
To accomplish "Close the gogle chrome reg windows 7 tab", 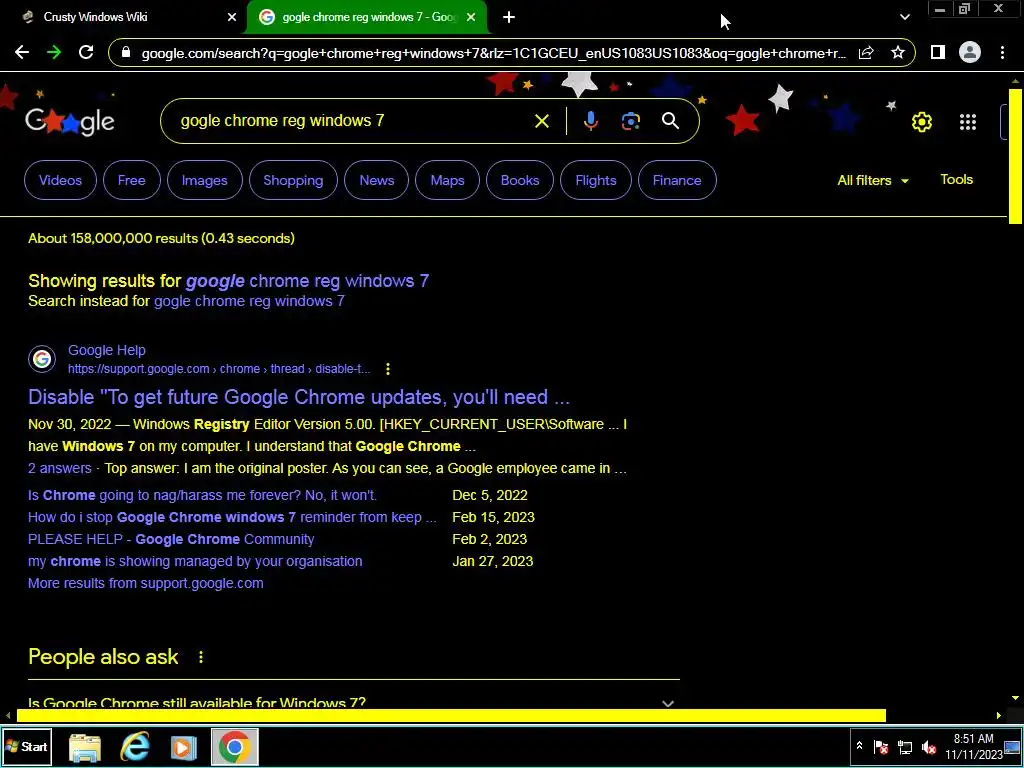I will (x=471, y=17).
